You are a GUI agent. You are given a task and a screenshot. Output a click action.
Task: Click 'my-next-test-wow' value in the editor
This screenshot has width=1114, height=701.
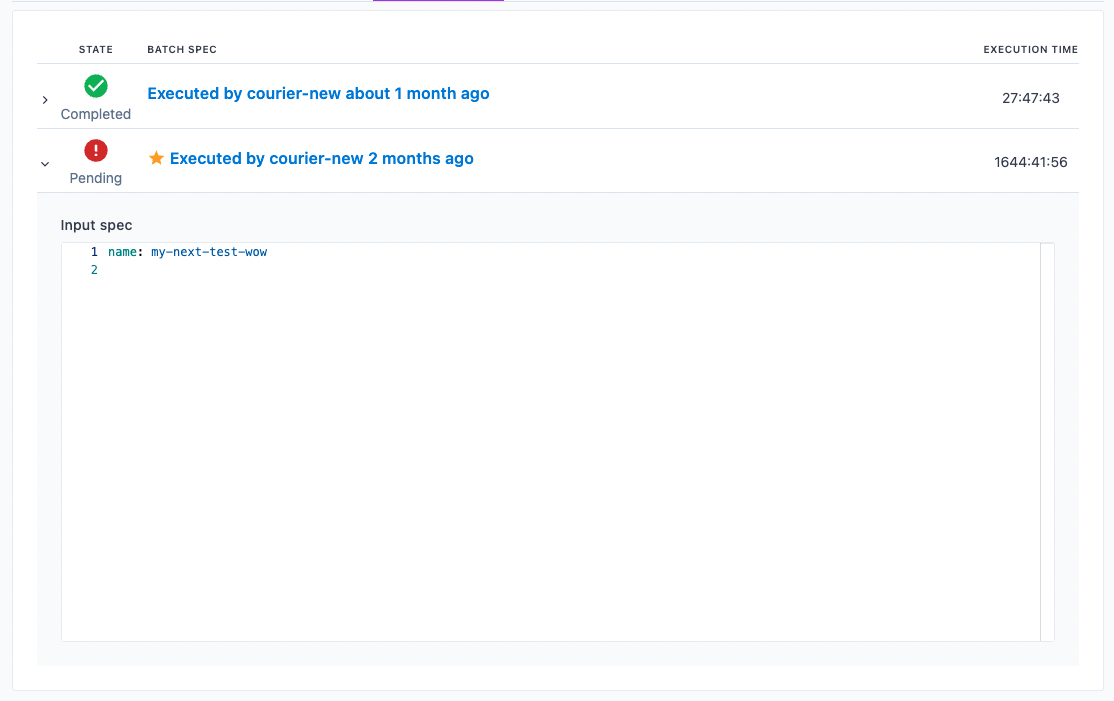pyautogui.click(x=209, y=252)
